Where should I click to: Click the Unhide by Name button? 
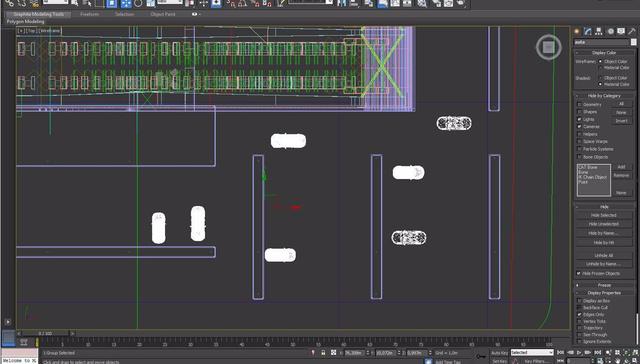[x=604, y=264]
